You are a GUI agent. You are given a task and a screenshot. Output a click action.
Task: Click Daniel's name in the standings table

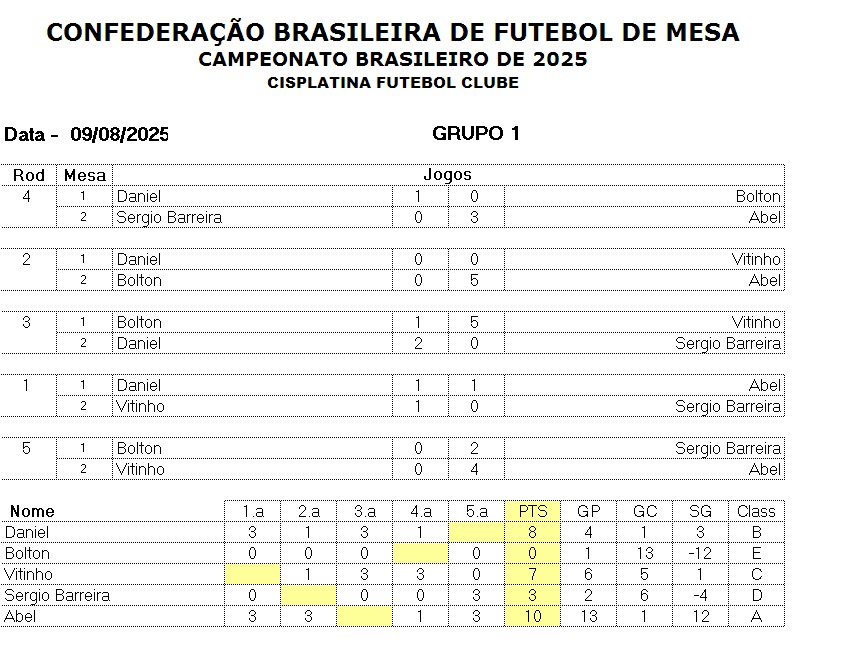click(x=27, y=532)
